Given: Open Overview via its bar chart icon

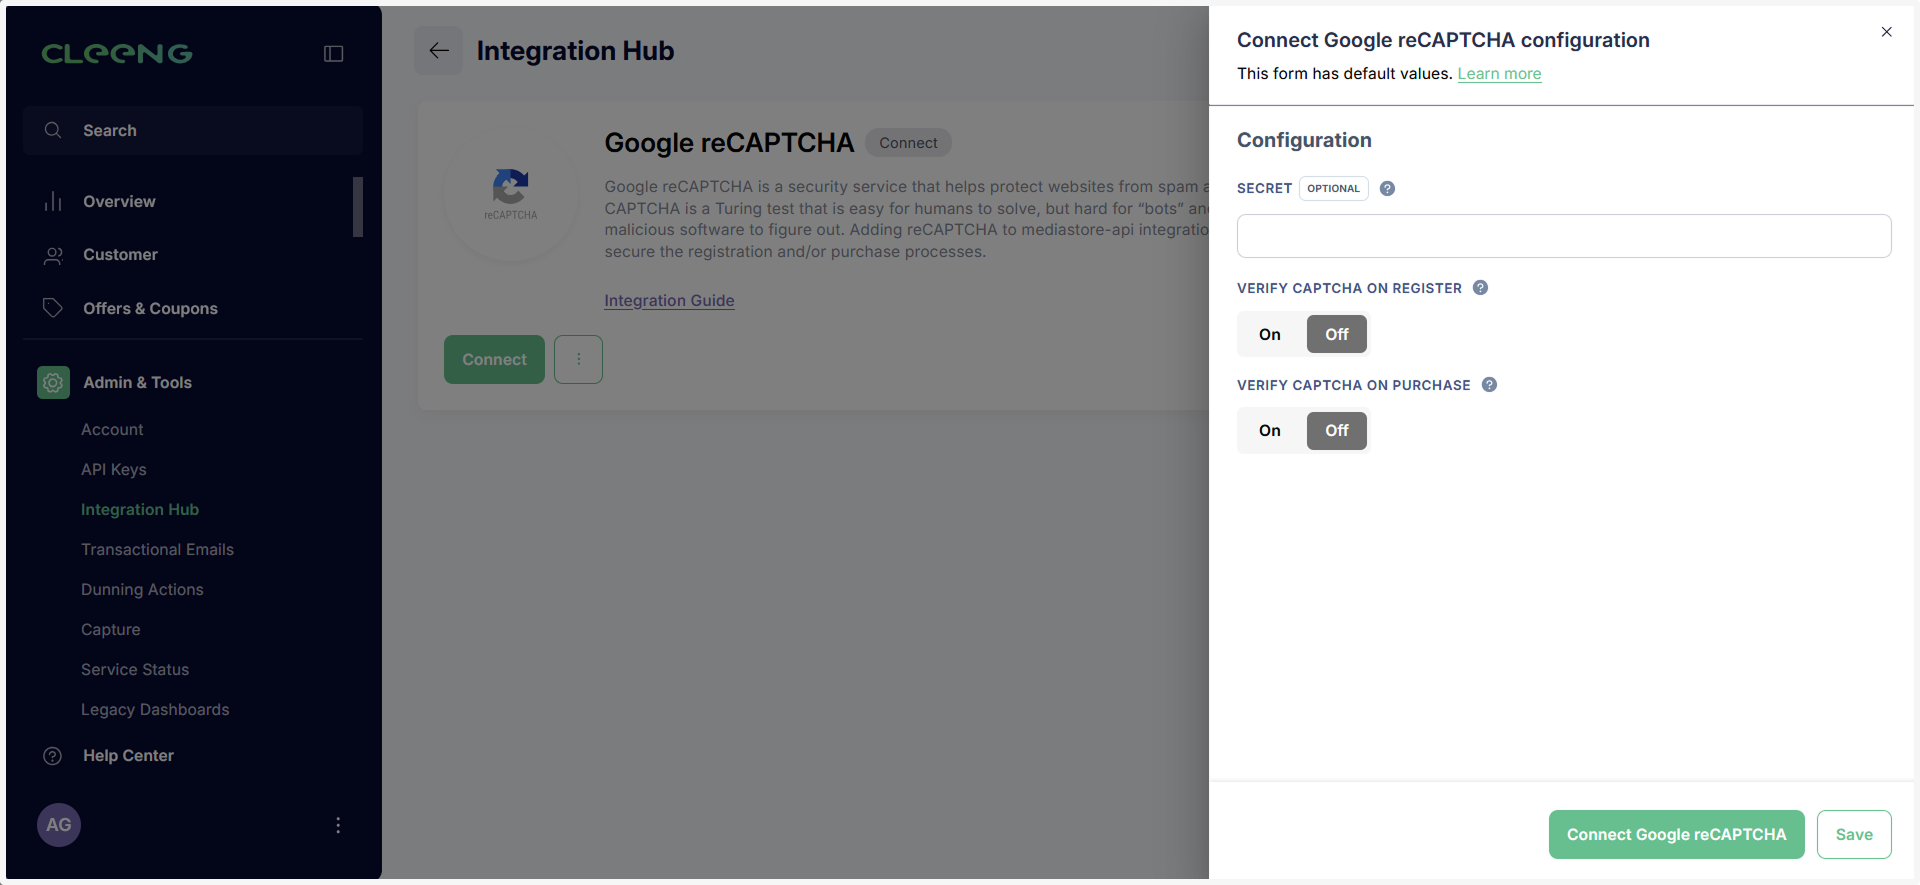Looking at the screenshot, I should click(53, 202).
